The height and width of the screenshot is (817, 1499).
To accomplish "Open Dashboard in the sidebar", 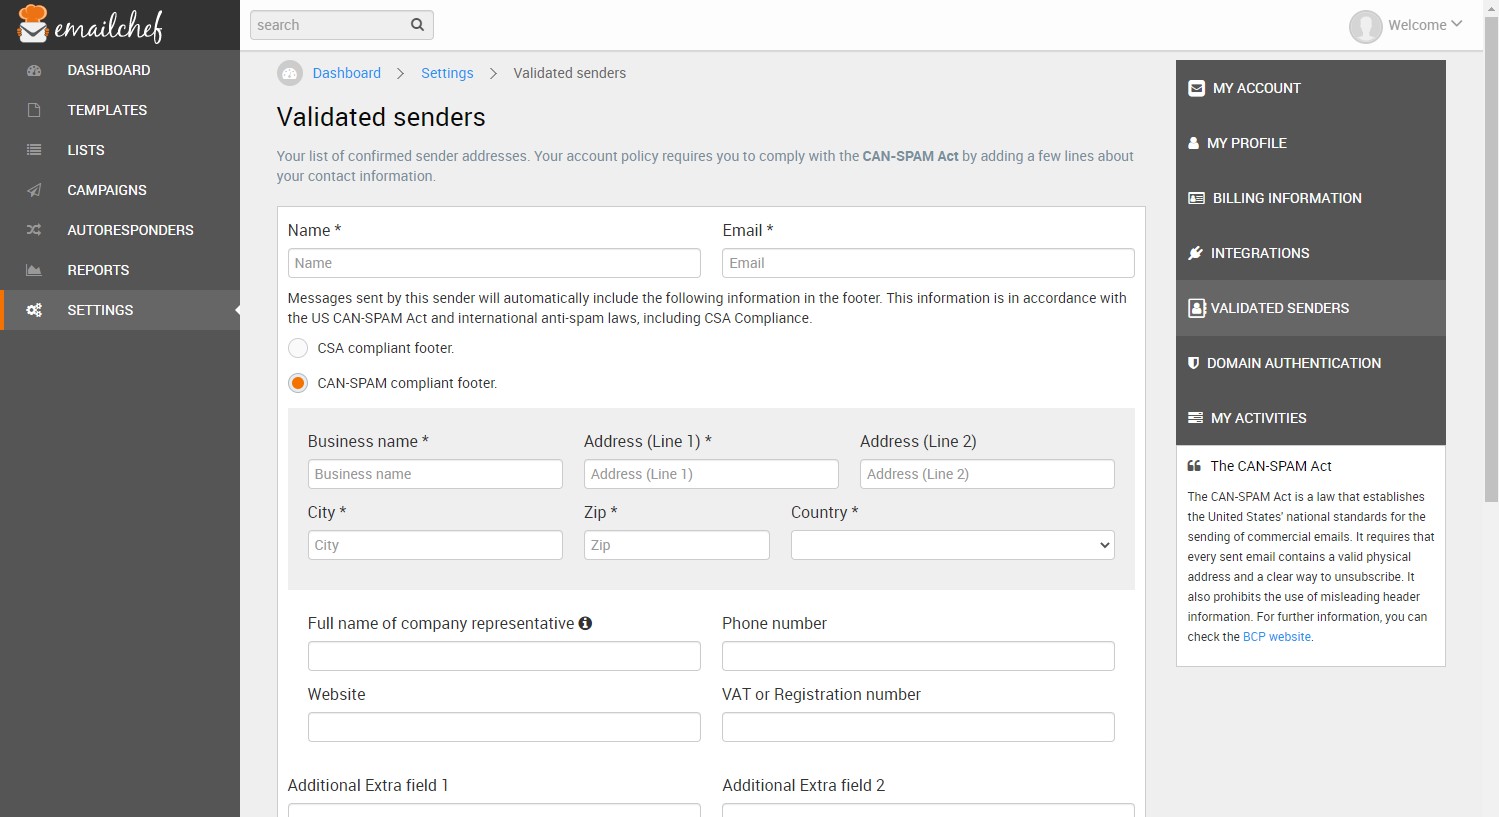I will [x=120, y=70].
